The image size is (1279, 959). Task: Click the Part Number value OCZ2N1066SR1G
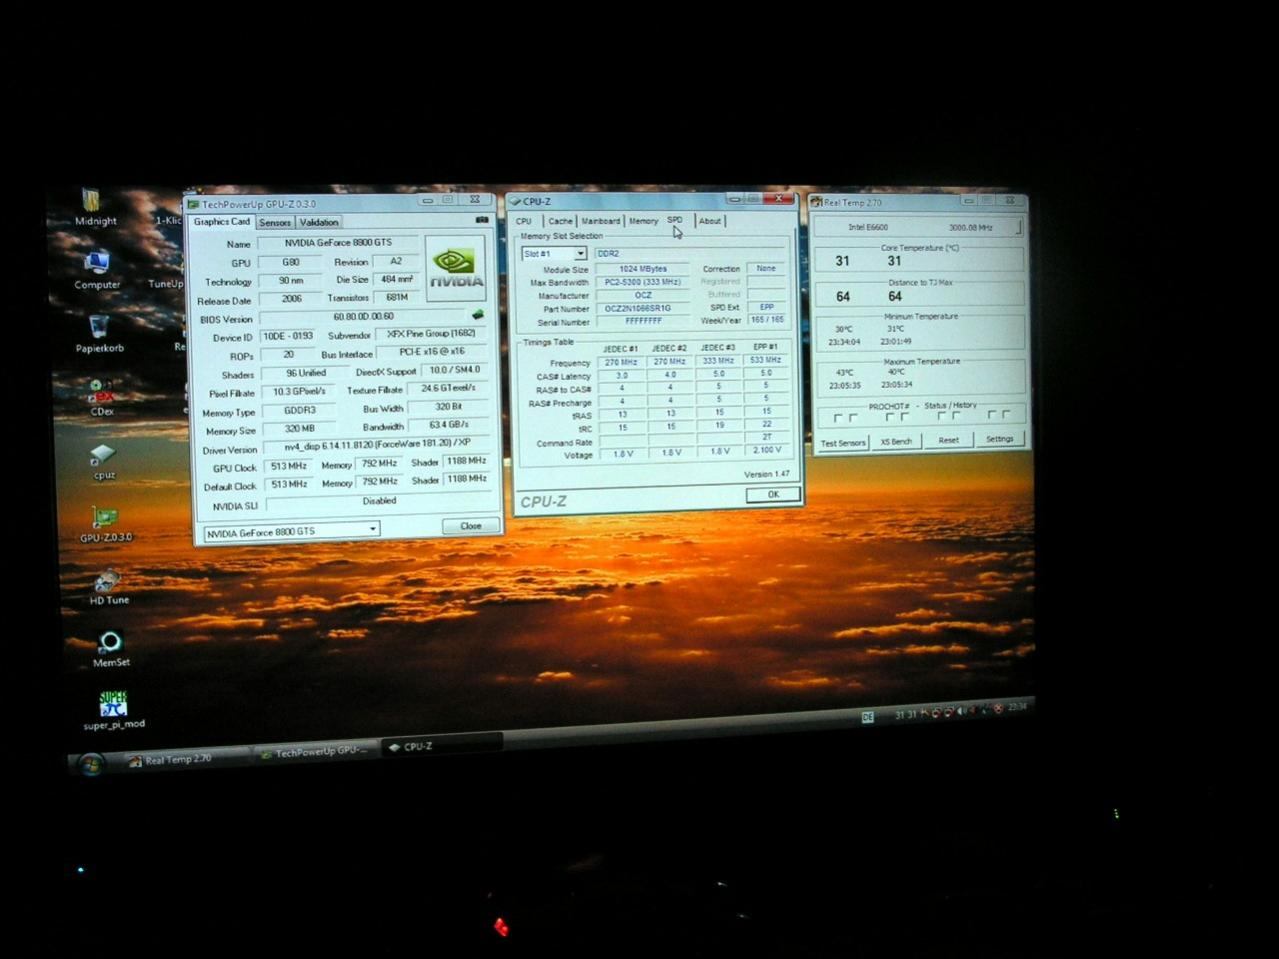tap(642, 308)
